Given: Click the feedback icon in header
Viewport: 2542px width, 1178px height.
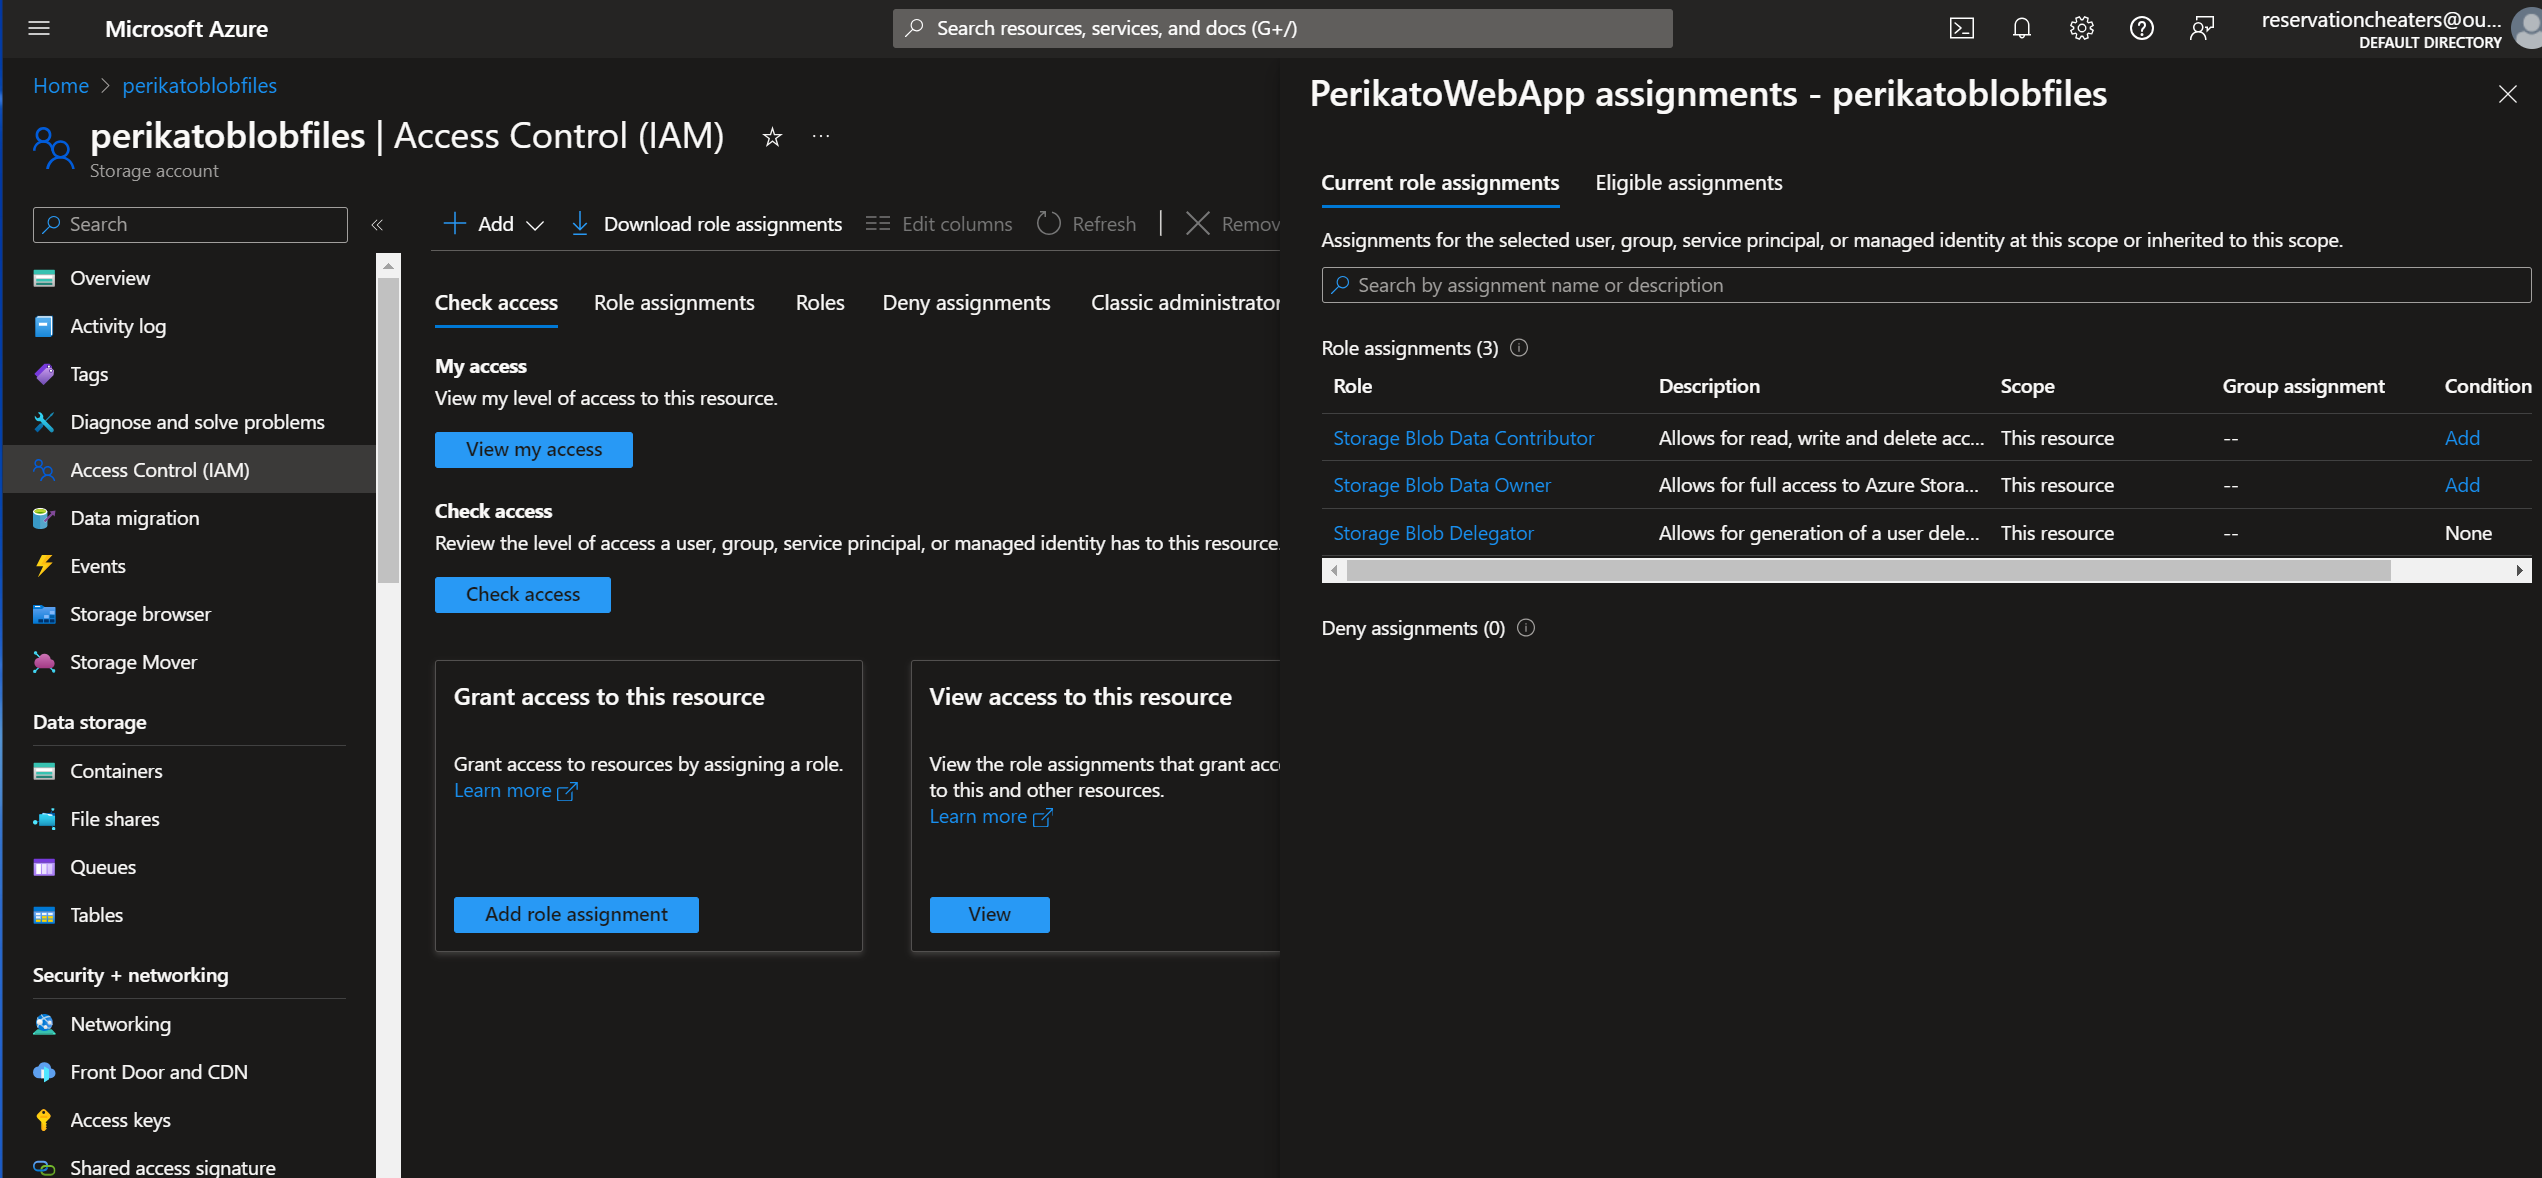Looking at the screenshot, I should click(2201, 28).
